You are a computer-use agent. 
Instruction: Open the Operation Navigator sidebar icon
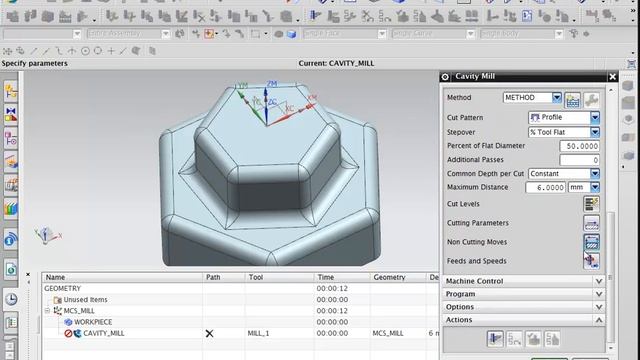tap(11, 162)
